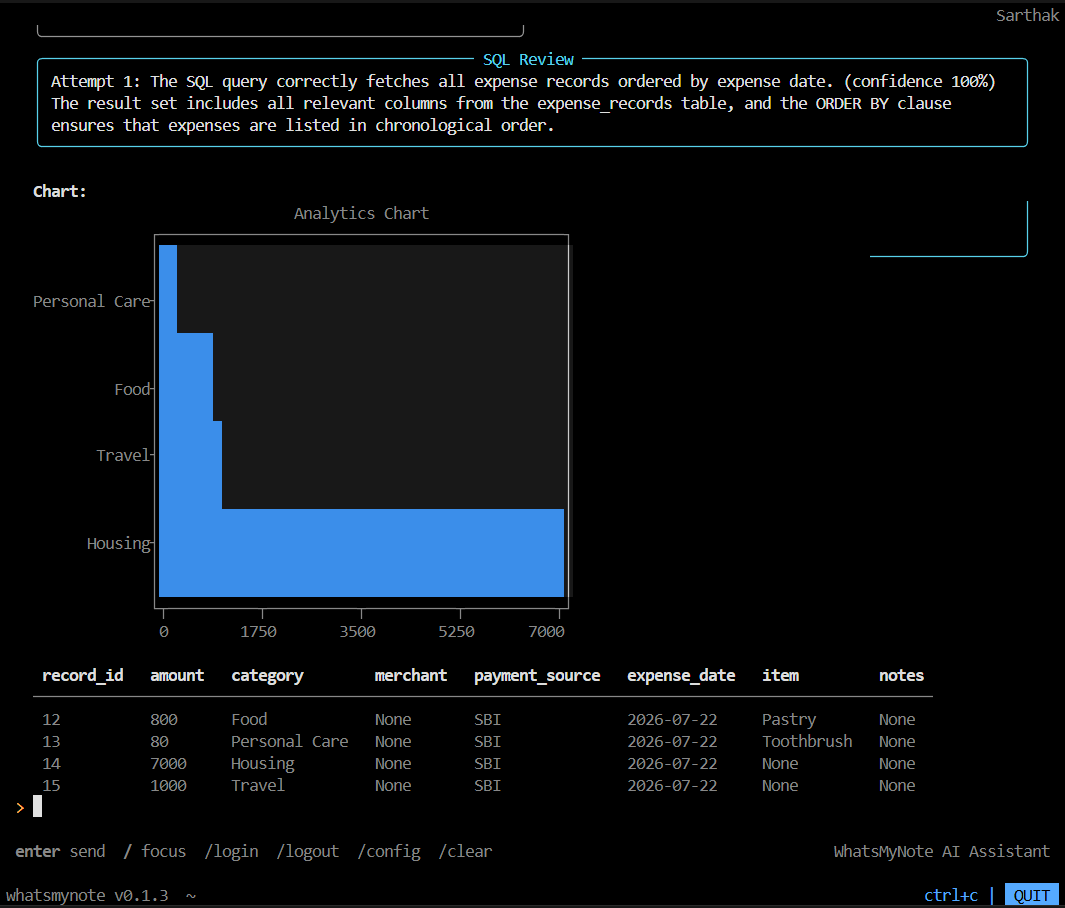Screen dimensions: 1065x908
Task: Click the 5250 x-axis tick label
Action: click(456, 632)
